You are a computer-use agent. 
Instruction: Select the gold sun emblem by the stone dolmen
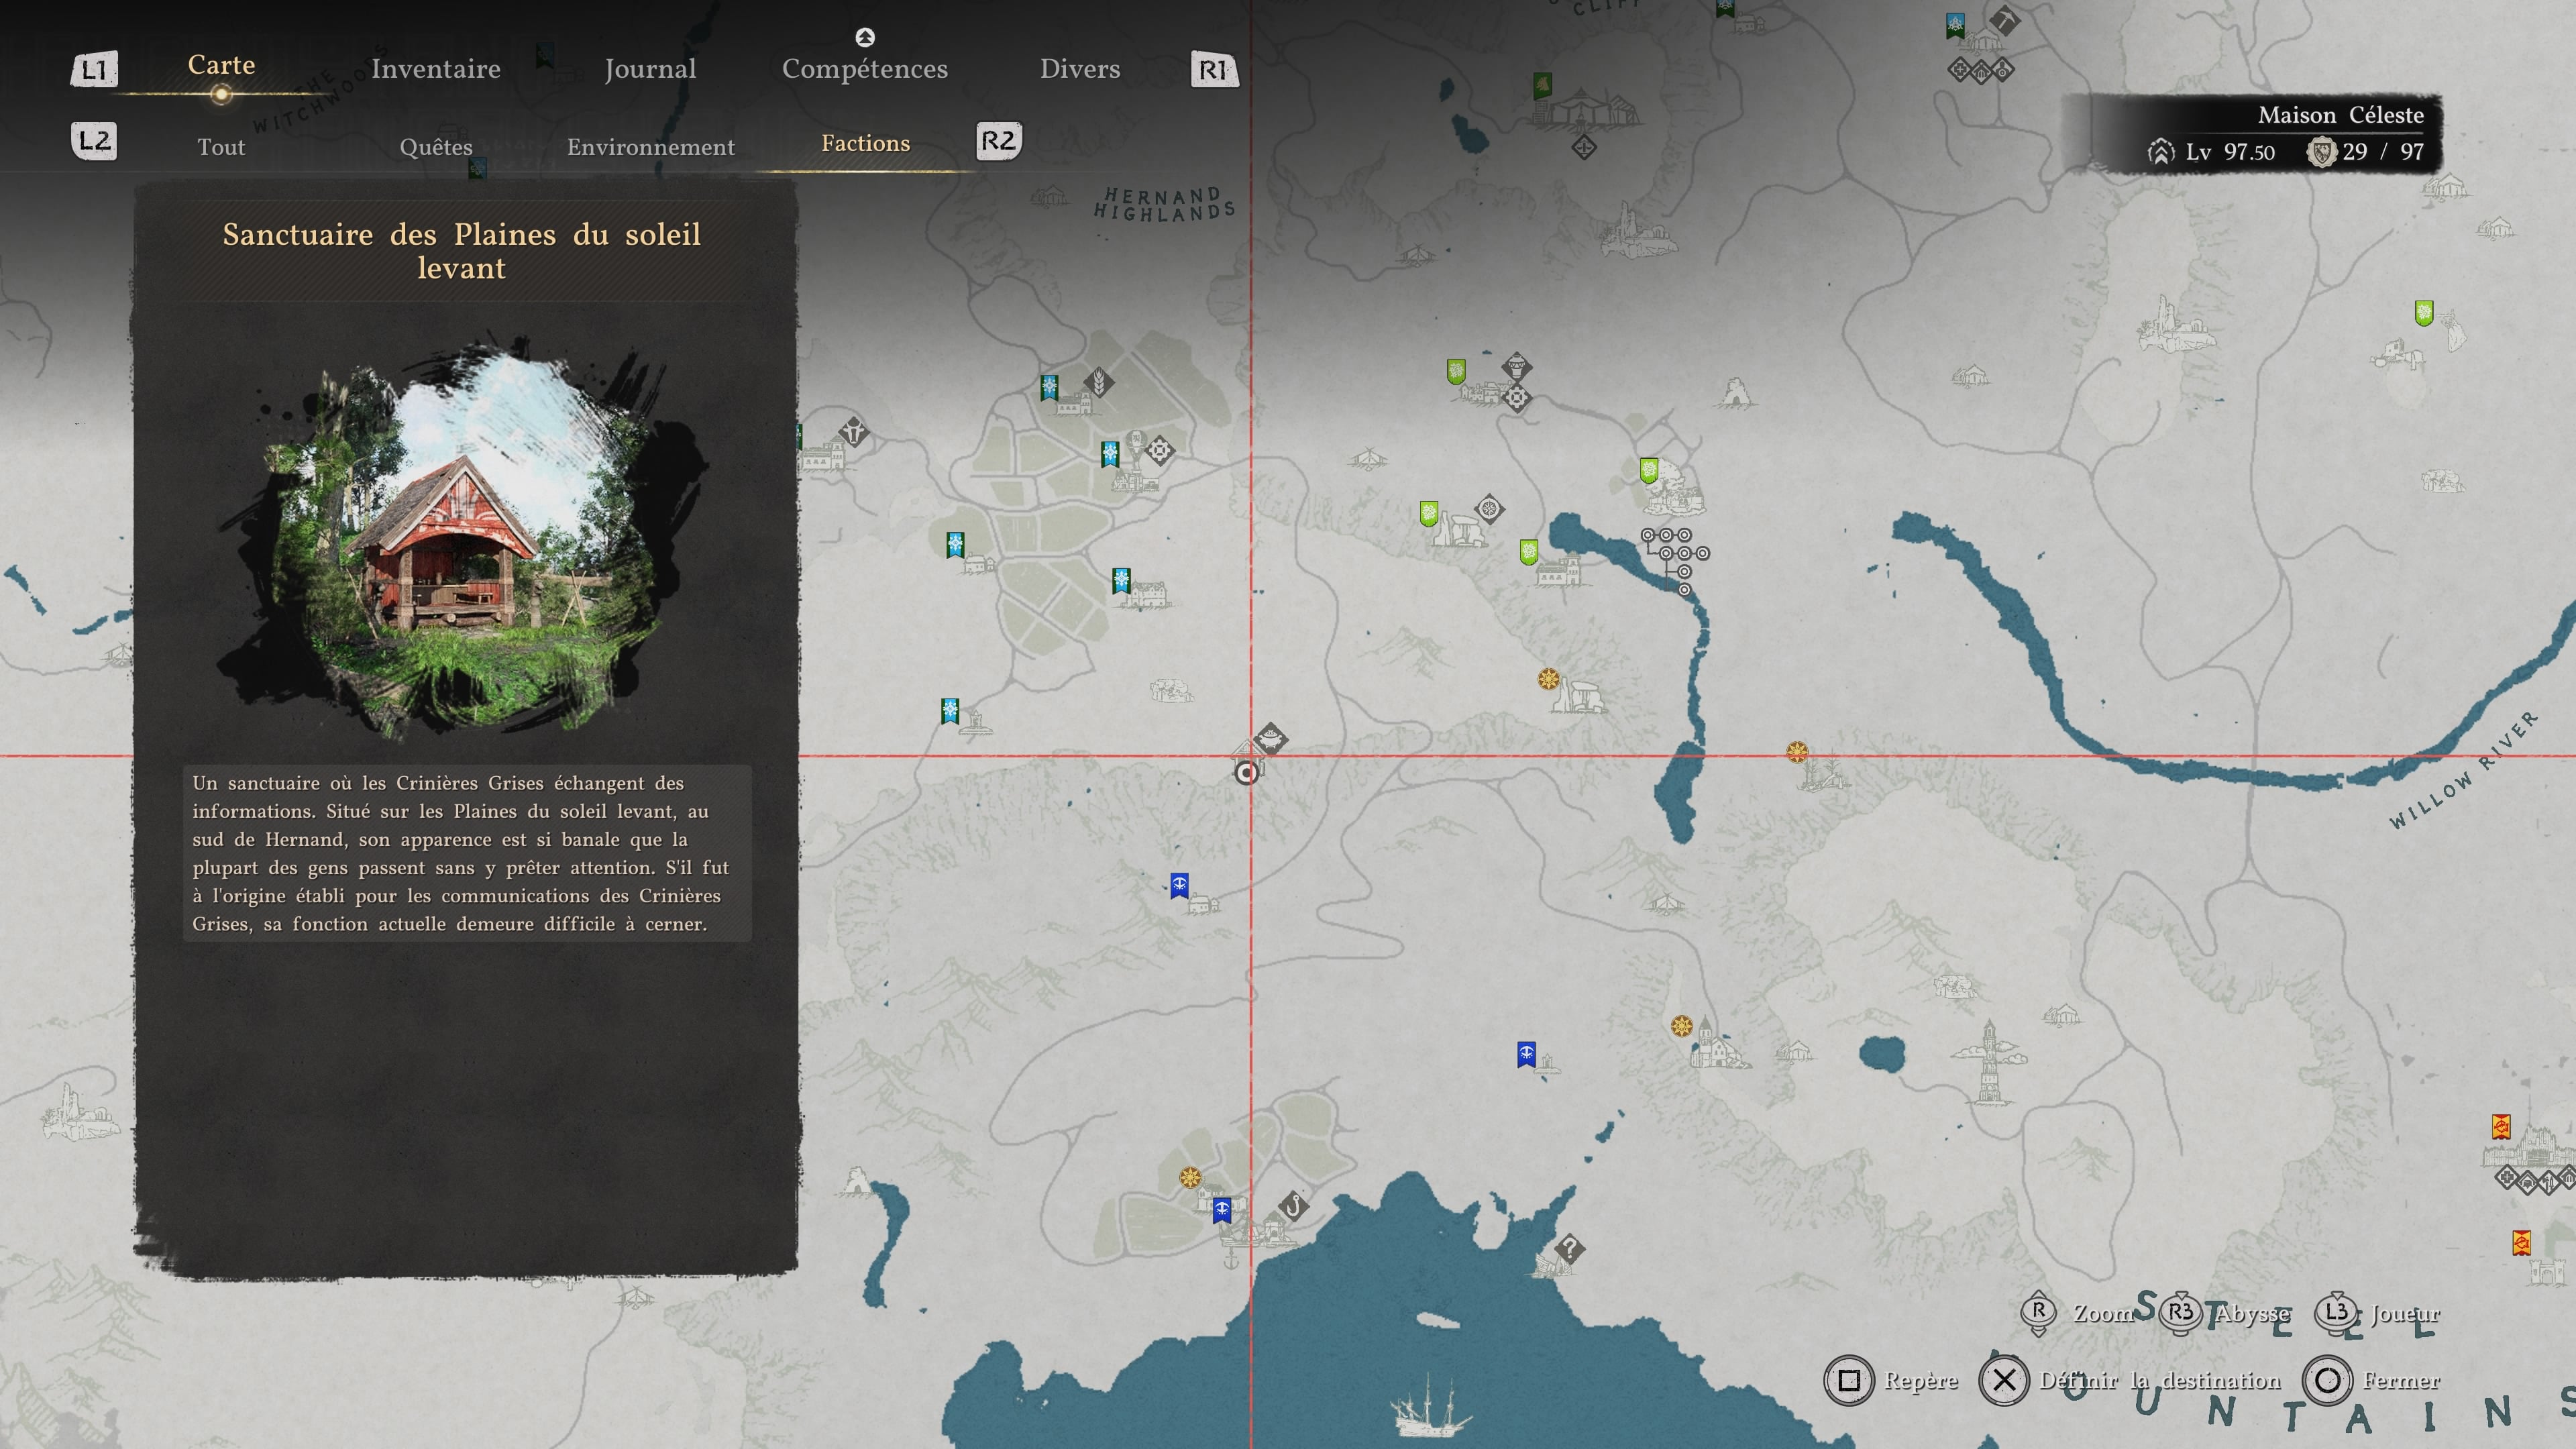point(1549,680)
